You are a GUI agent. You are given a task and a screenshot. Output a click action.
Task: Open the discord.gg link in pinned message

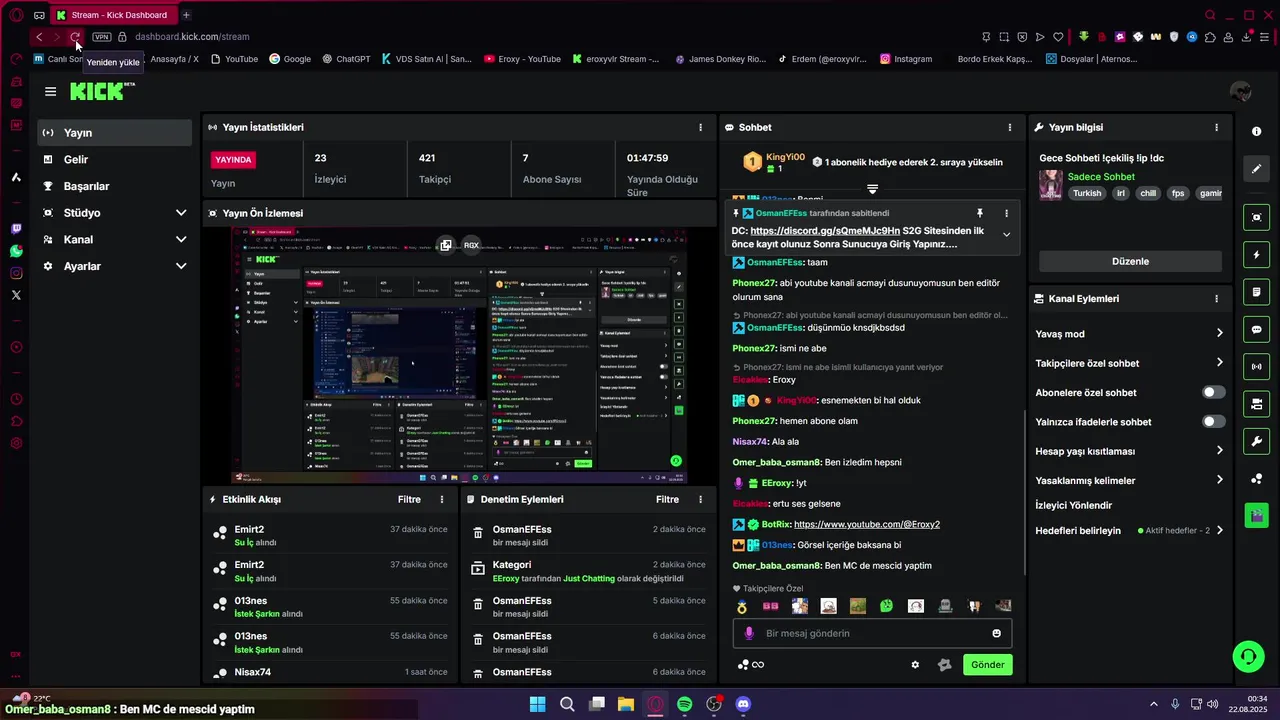[825, 231]
